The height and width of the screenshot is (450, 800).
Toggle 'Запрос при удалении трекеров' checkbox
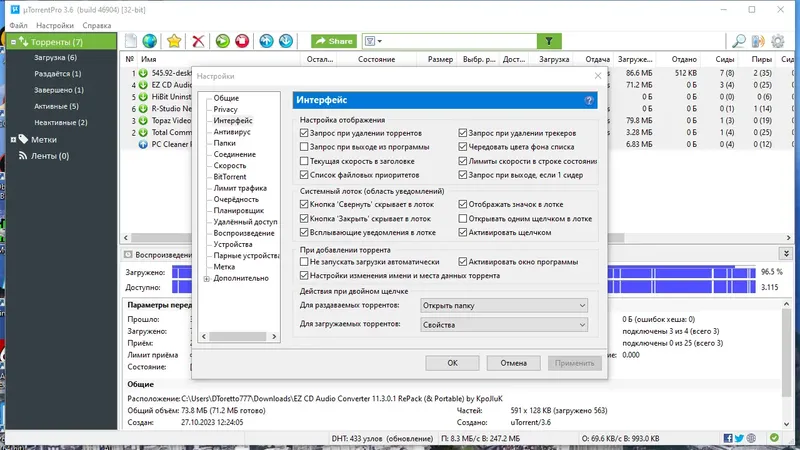coord(463,133)
